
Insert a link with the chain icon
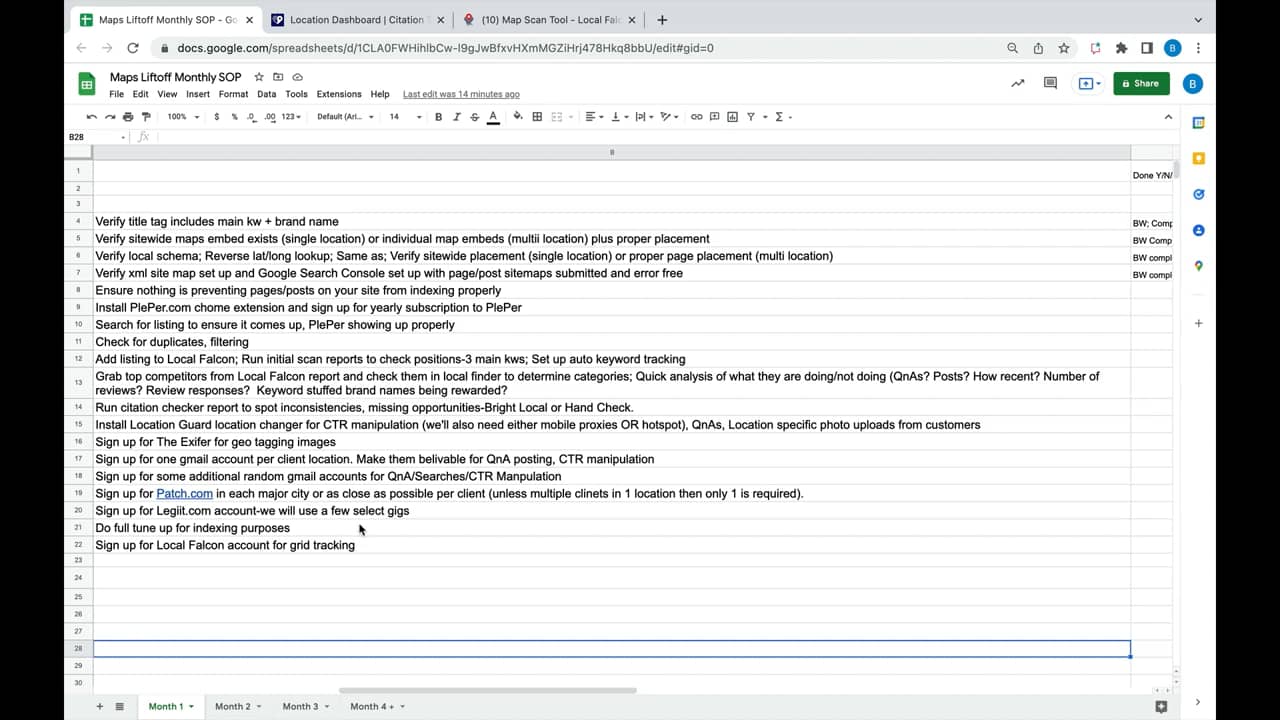[x=697, y=117]
